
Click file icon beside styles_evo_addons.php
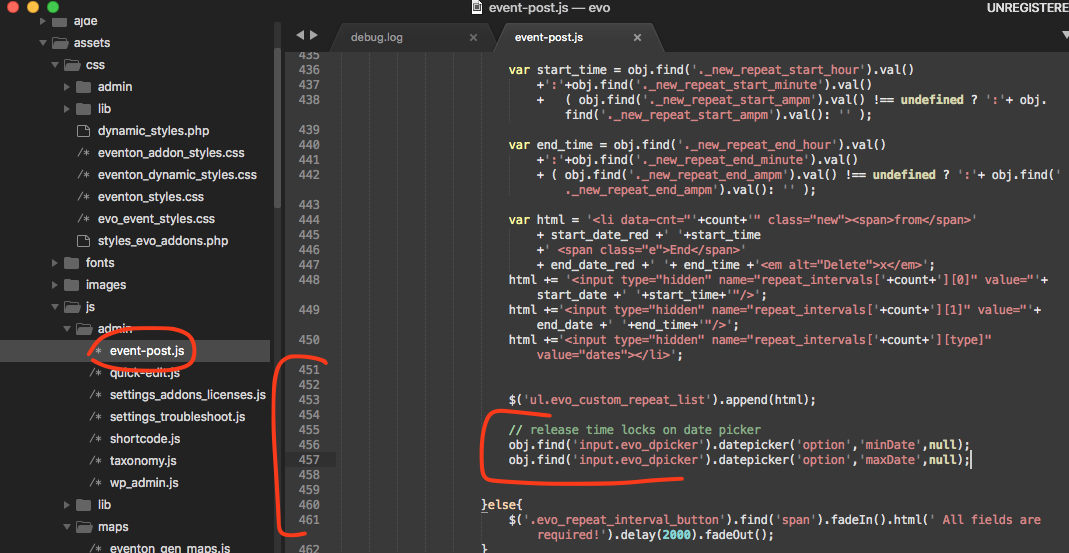(x=83, y=241)
